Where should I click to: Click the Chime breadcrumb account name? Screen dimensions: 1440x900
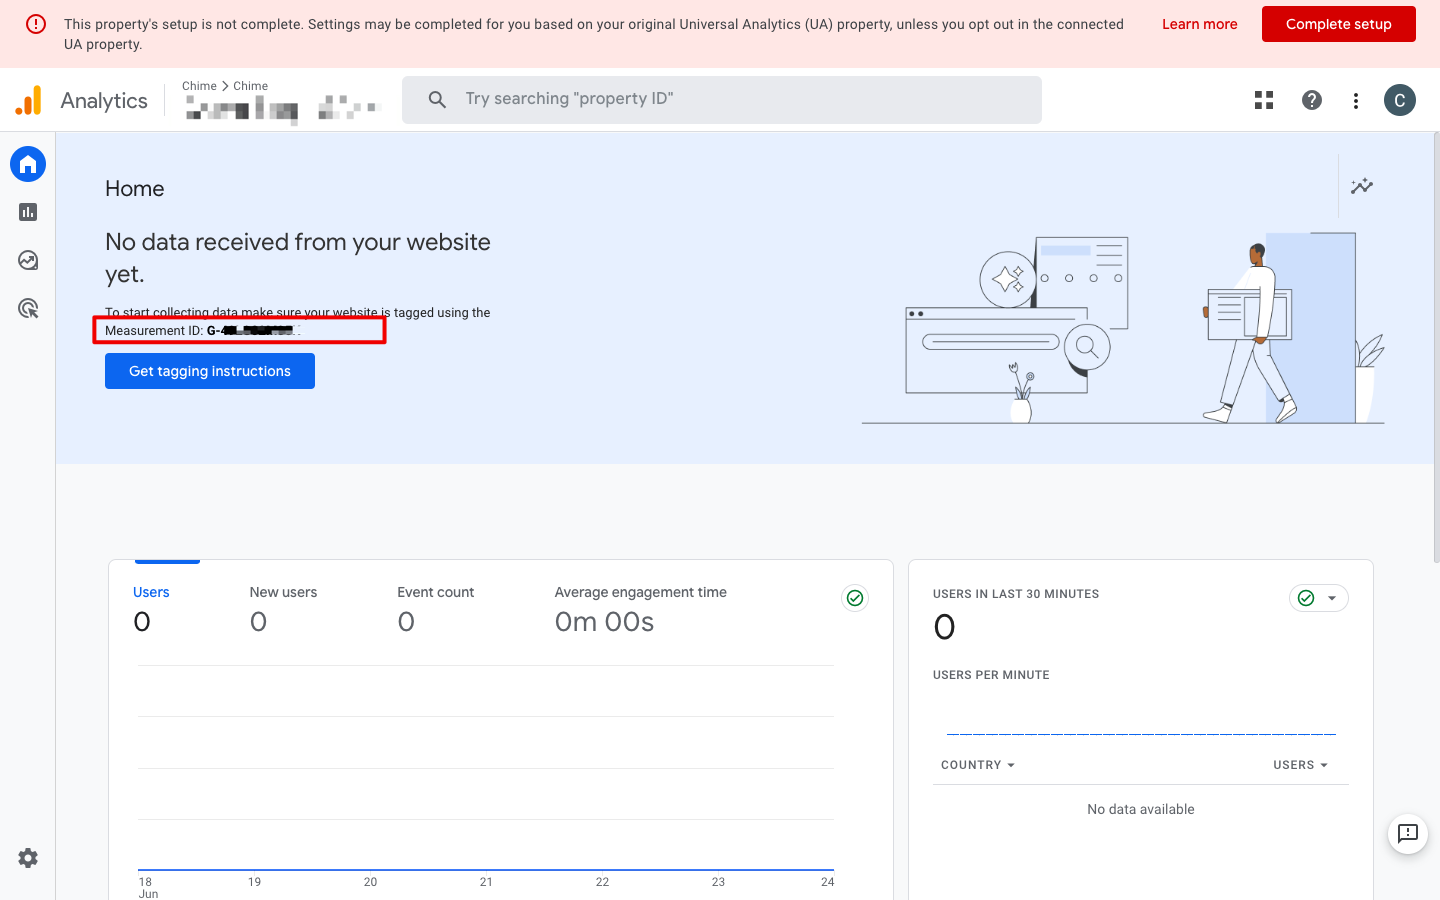(x=199, y=86)
